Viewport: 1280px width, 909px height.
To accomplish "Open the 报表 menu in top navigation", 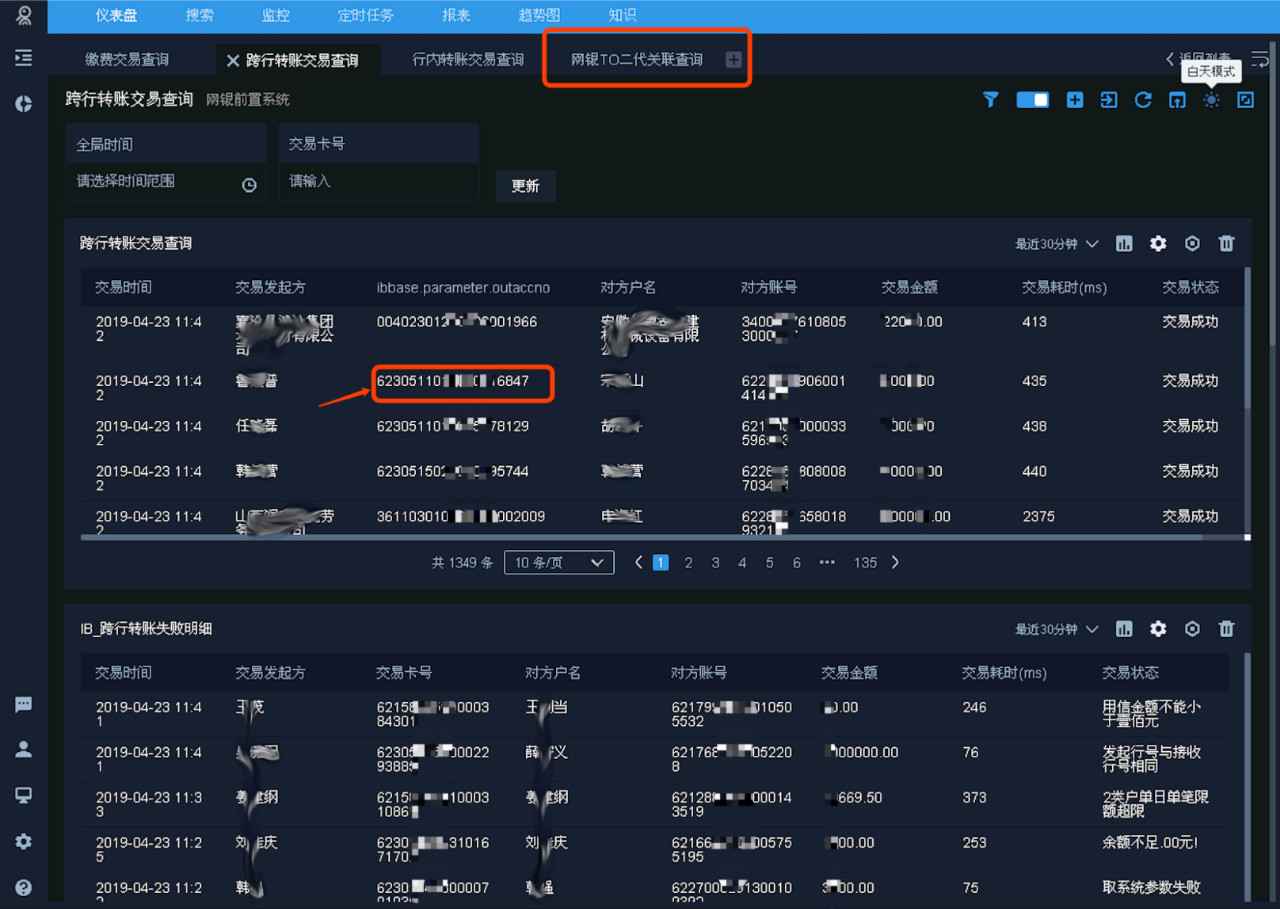I will click(x=456, y=15).
